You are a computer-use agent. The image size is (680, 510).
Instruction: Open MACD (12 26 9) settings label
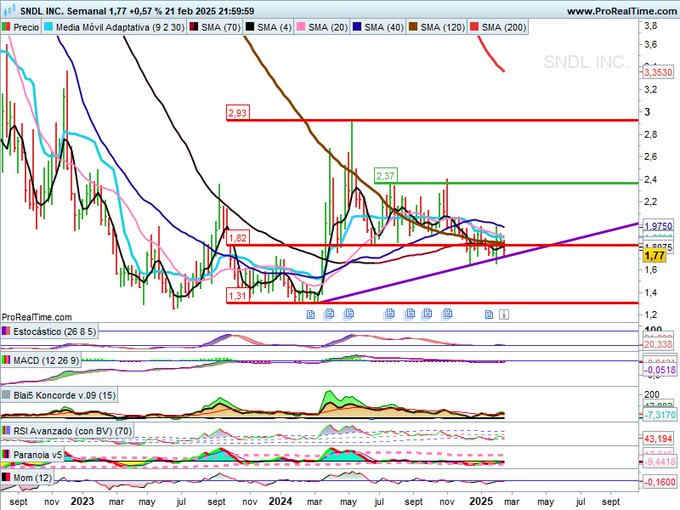pos(46,360)
